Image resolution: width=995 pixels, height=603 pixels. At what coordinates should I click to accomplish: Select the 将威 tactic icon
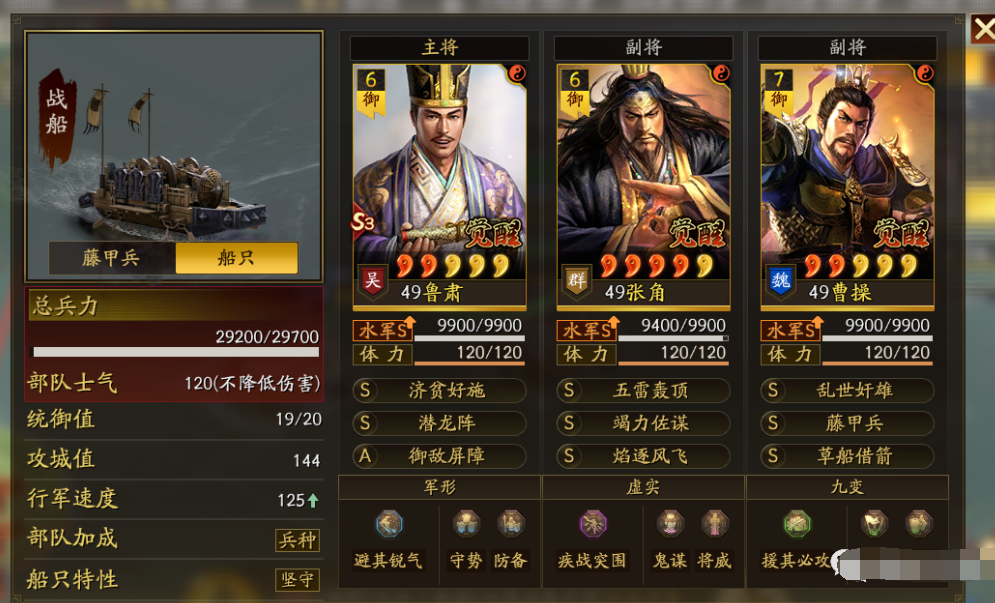pyautogui.click(x=715, y=524)
